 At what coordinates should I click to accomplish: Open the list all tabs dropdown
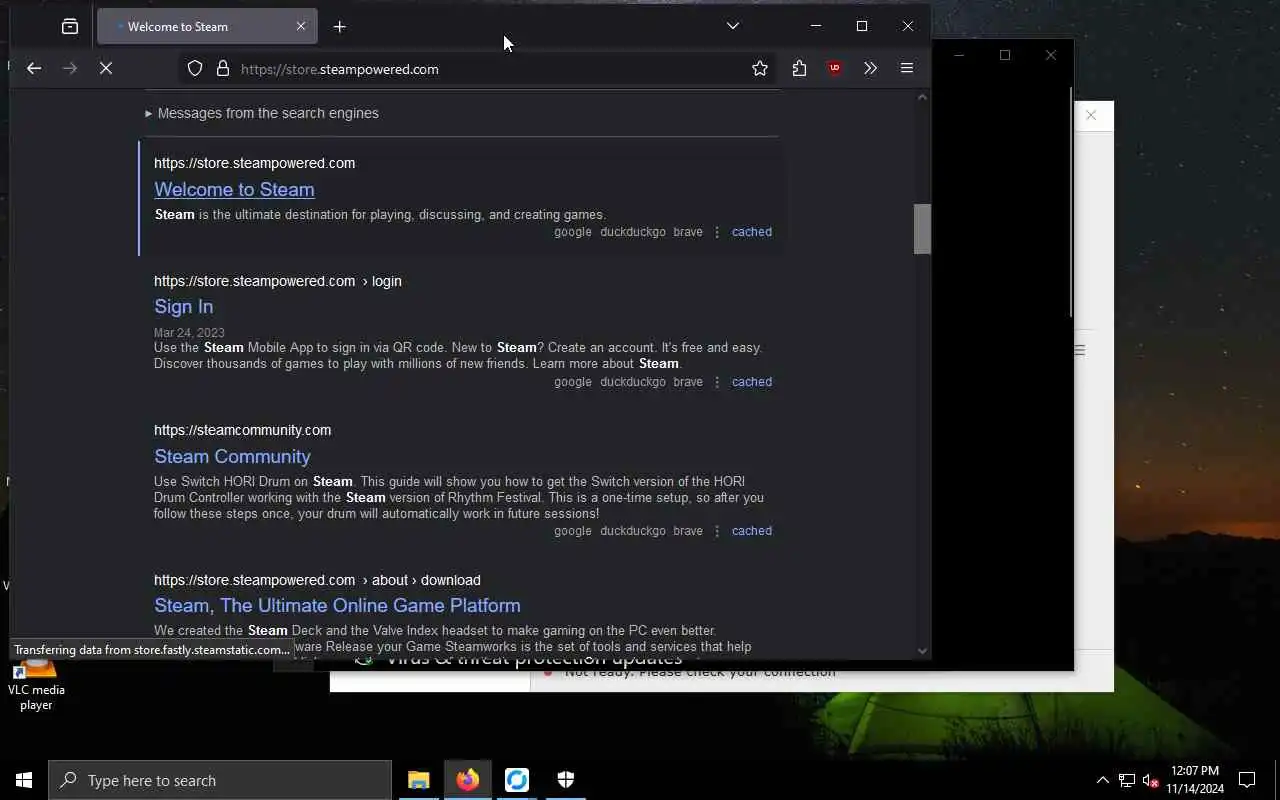coord(733,26)
